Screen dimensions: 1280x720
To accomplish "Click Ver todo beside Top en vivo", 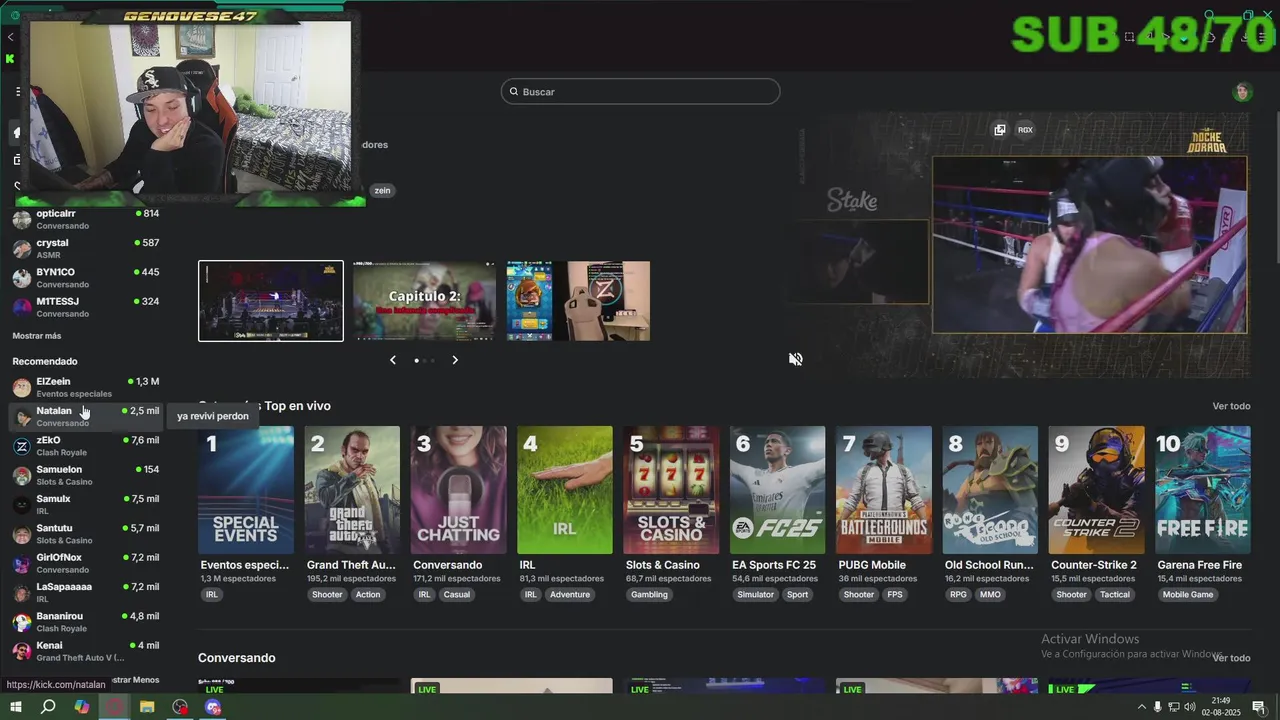I will [1231, 406].
